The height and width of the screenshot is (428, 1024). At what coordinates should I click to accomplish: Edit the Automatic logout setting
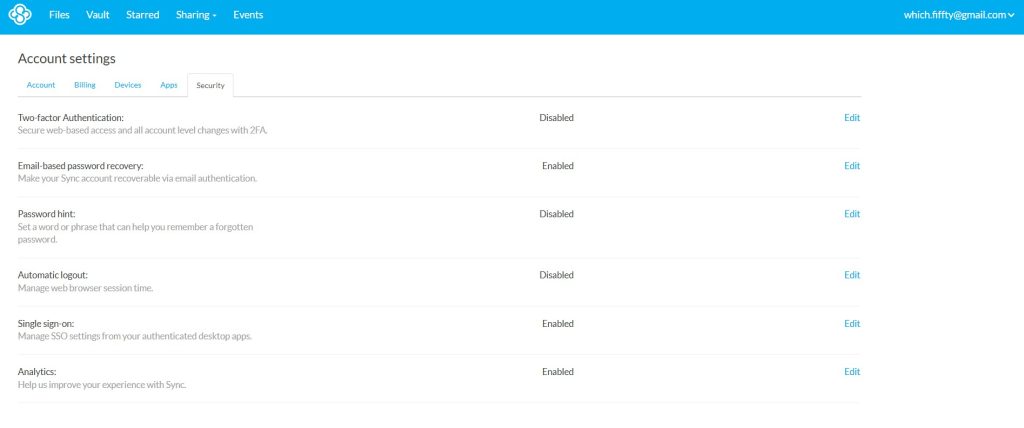tap(852, 275)
